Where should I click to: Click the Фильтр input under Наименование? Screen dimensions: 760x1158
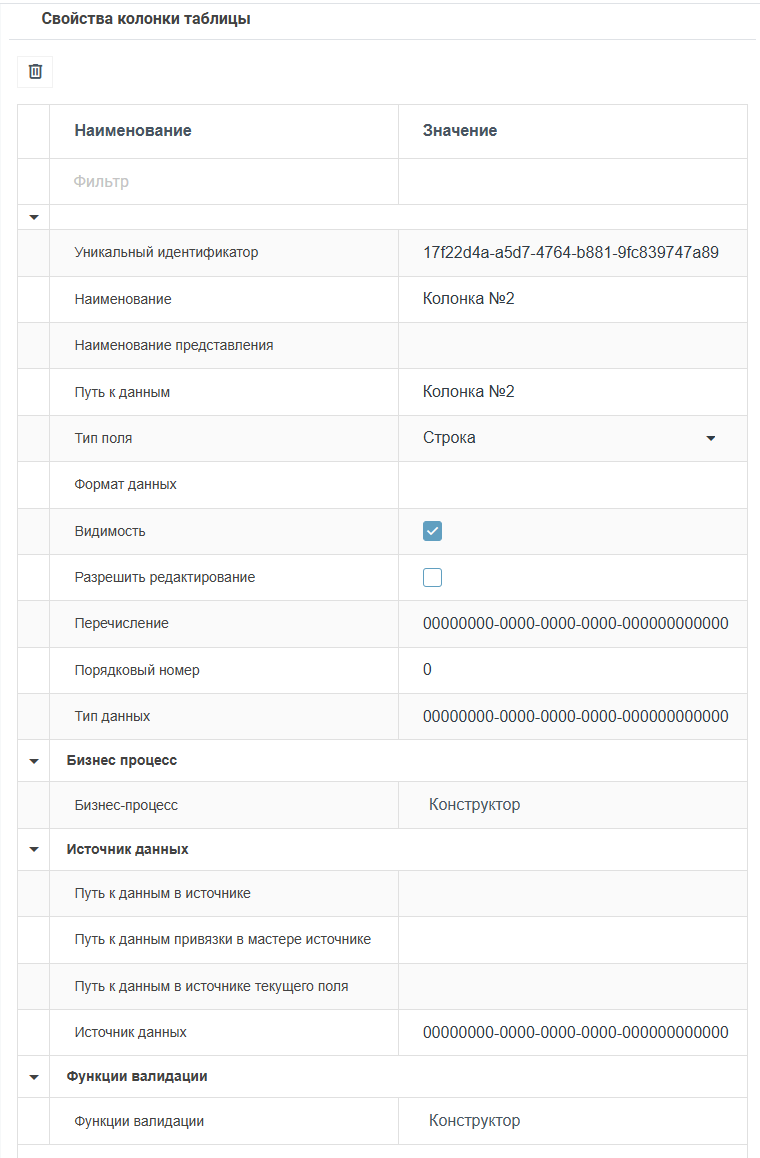click(x=223, y=182)
